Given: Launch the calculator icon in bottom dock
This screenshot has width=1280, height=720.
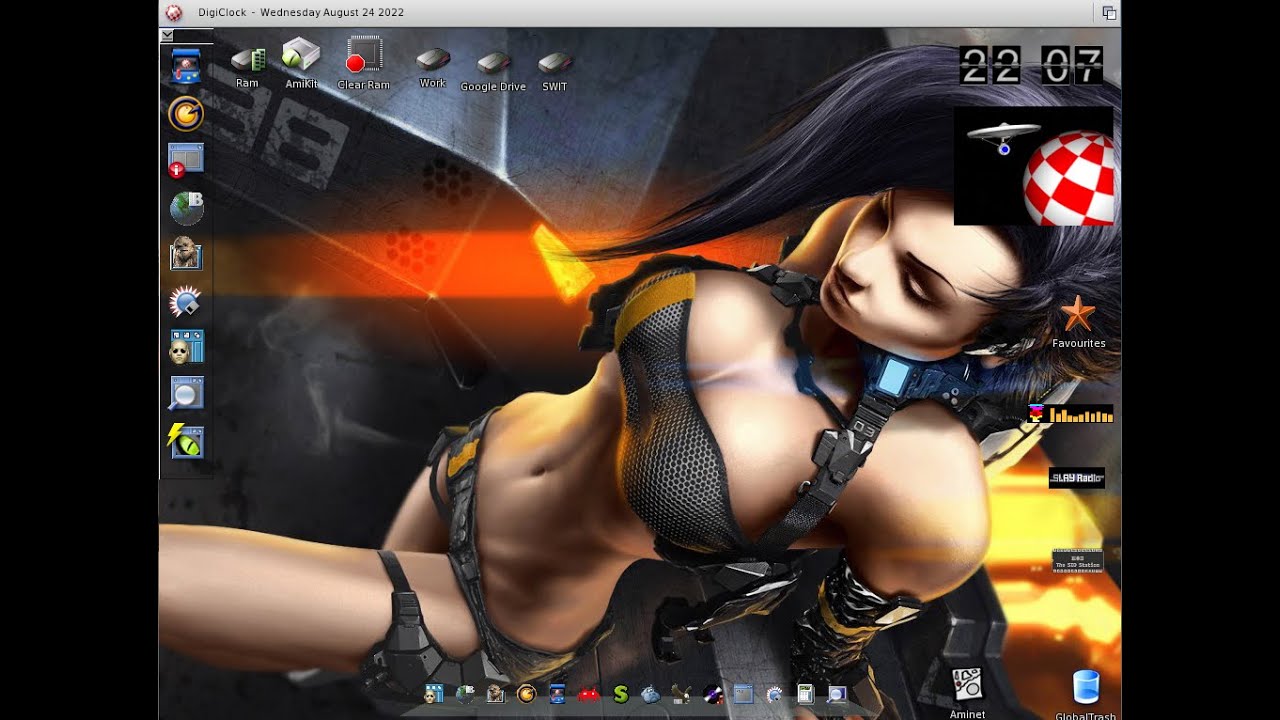Looking at the screenshot, I should coord(805,694).
